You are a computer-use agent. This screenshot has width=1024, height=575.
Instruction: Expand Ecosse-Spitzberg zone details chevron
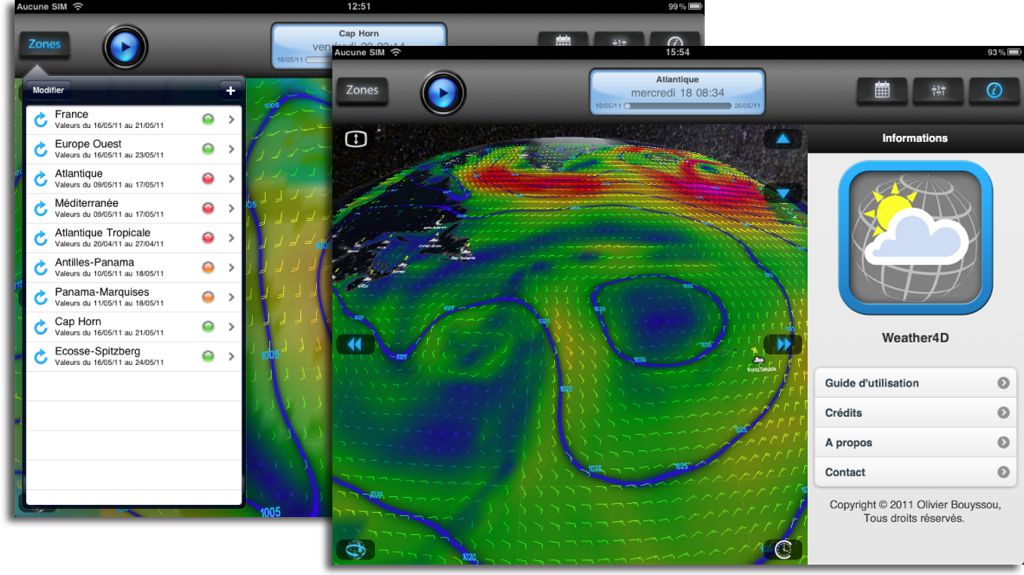(231, 356)
